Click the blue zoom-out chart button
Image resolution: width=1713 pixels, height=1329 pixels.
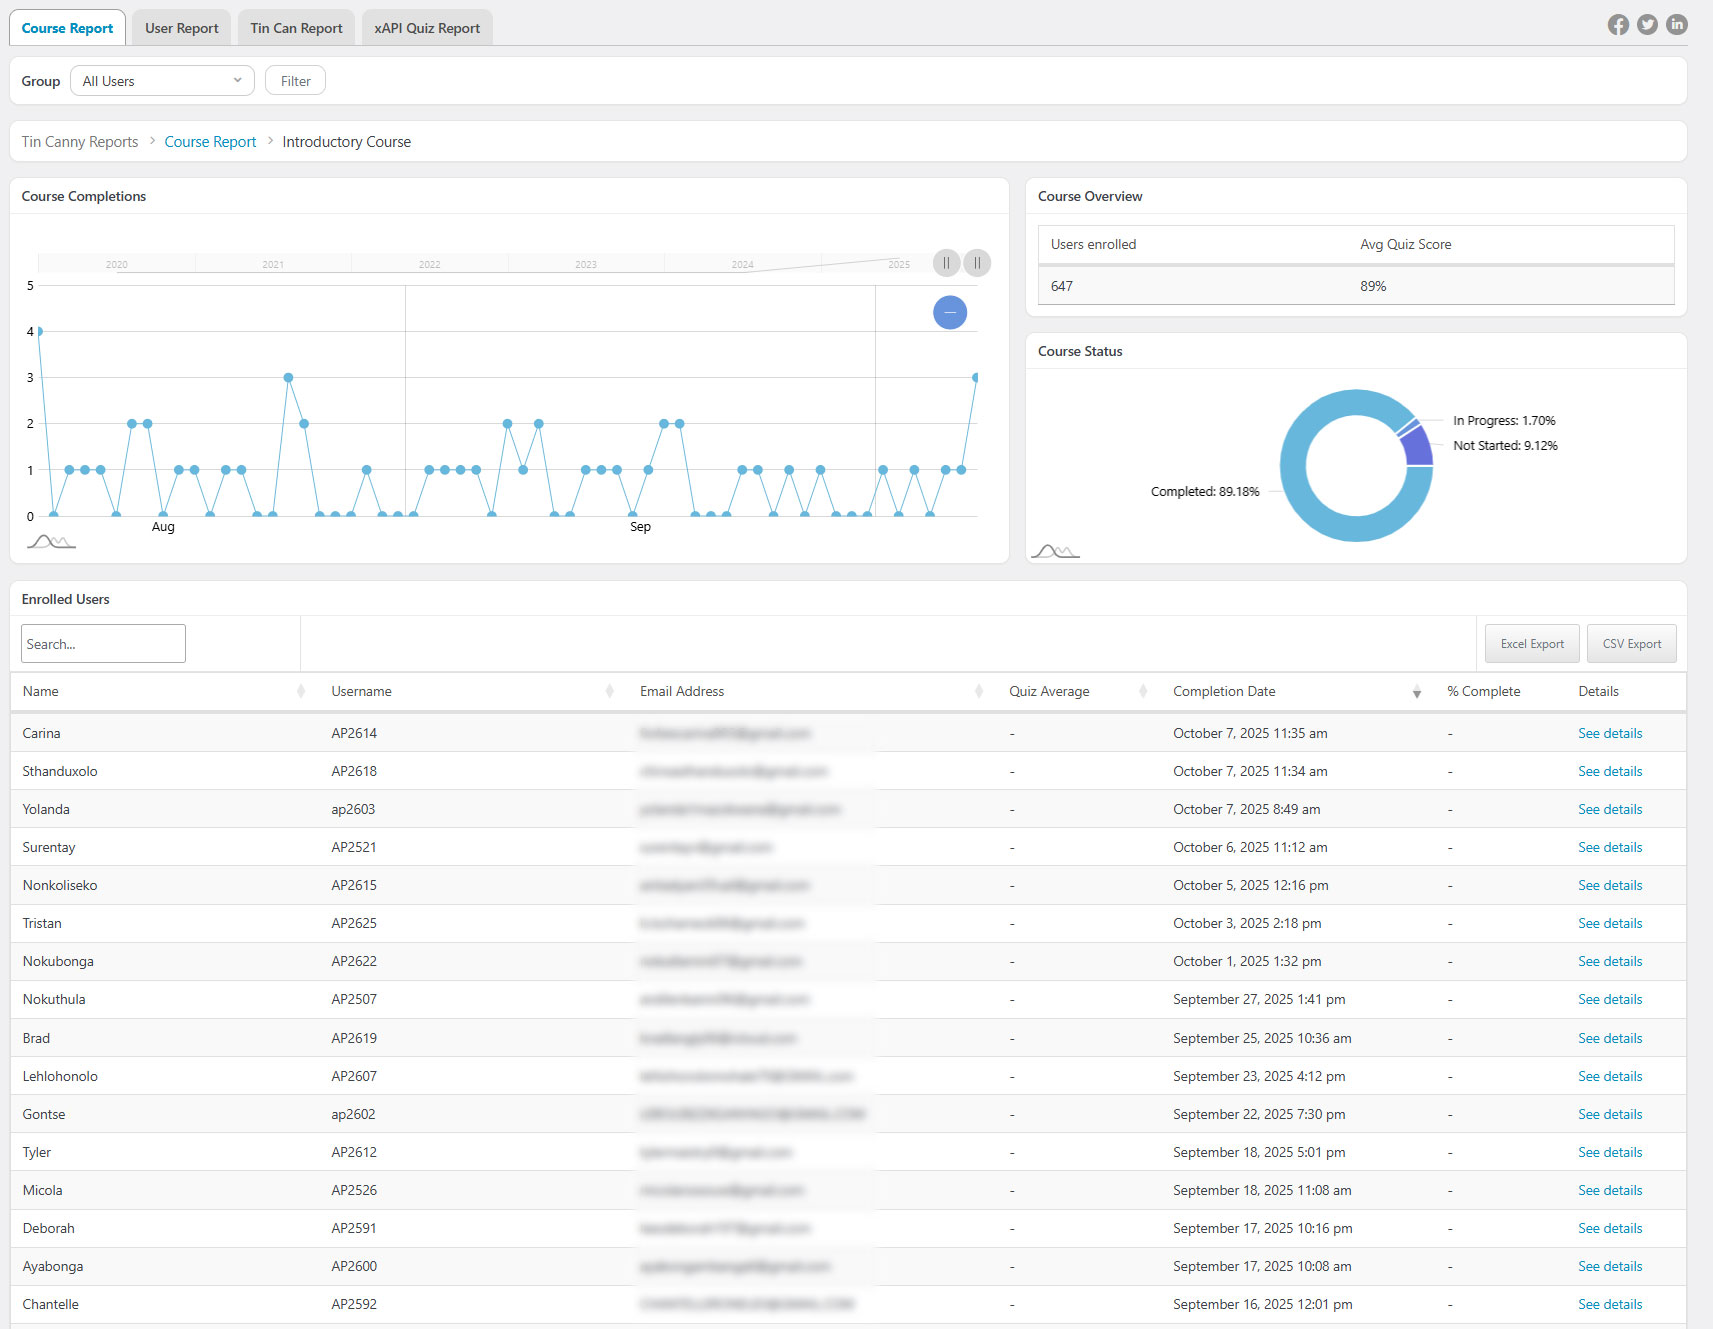pyautogui.click(x=949, y=313)
